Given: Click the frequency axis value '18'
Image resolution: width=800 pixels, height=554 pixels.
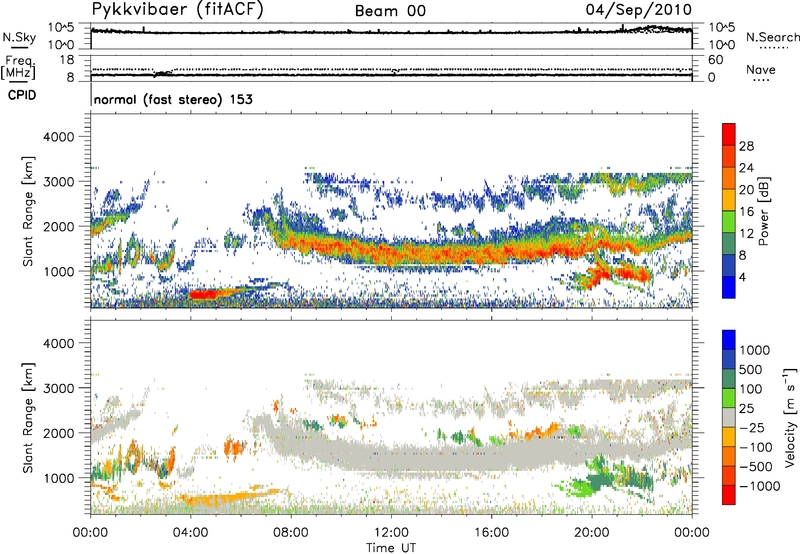Looking at the screenshot, I should (67, 60).
